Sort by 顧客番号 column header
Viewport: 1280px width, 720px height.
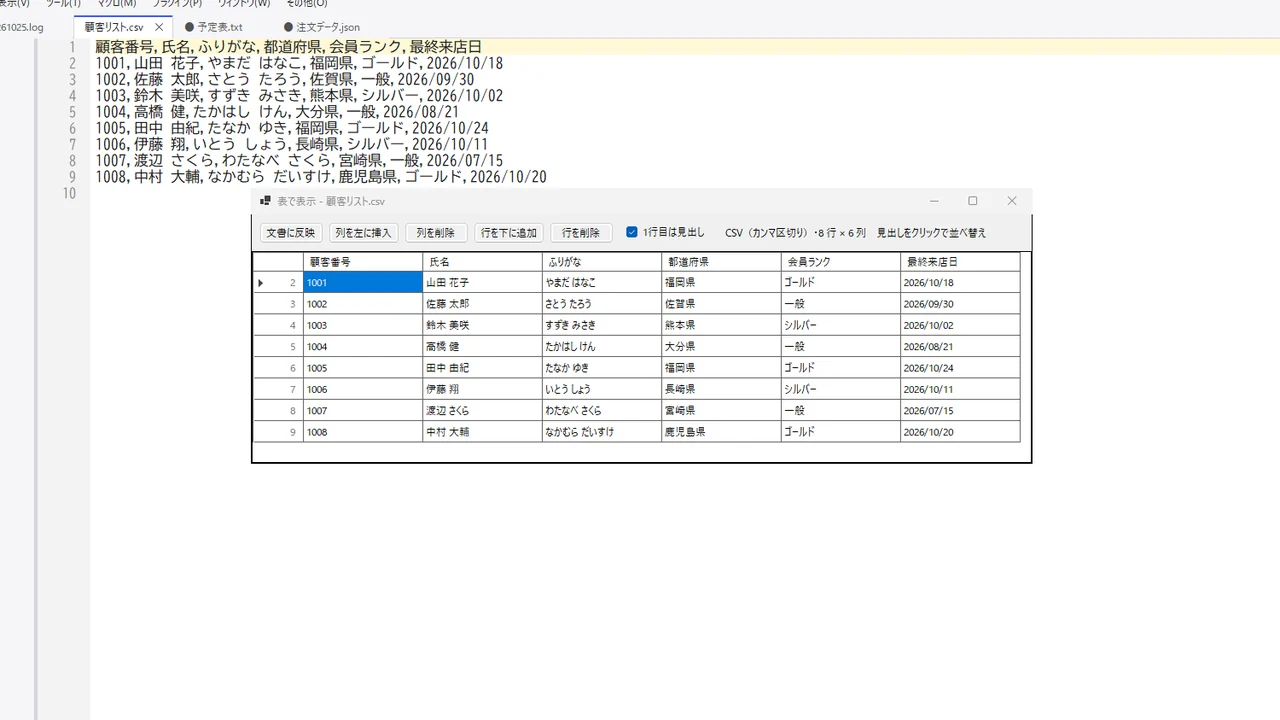(x=363, y=262)
